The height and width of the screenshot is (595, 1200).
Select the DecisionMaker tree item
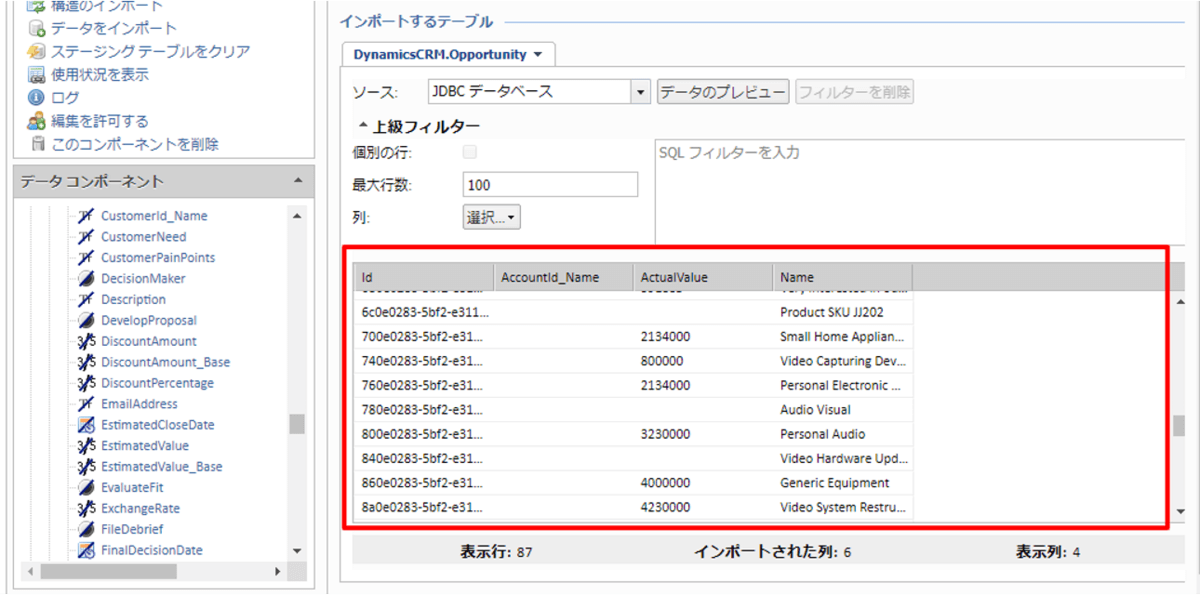[x=143, y=279]
